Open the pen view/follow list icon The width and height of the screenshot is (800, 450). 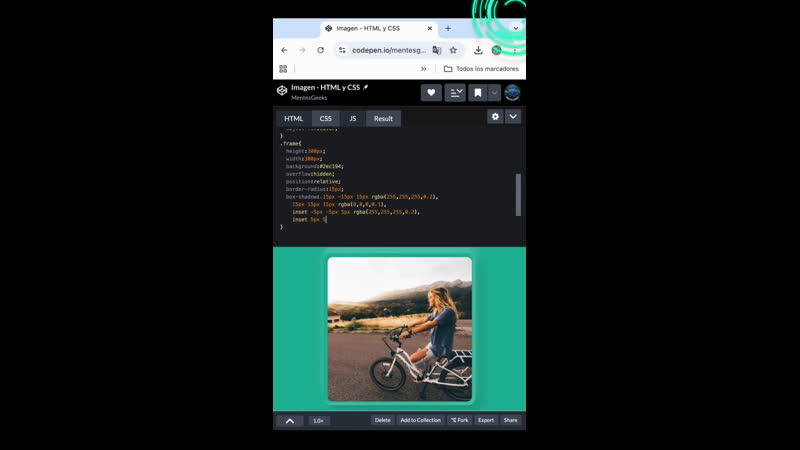coord(455,93)
